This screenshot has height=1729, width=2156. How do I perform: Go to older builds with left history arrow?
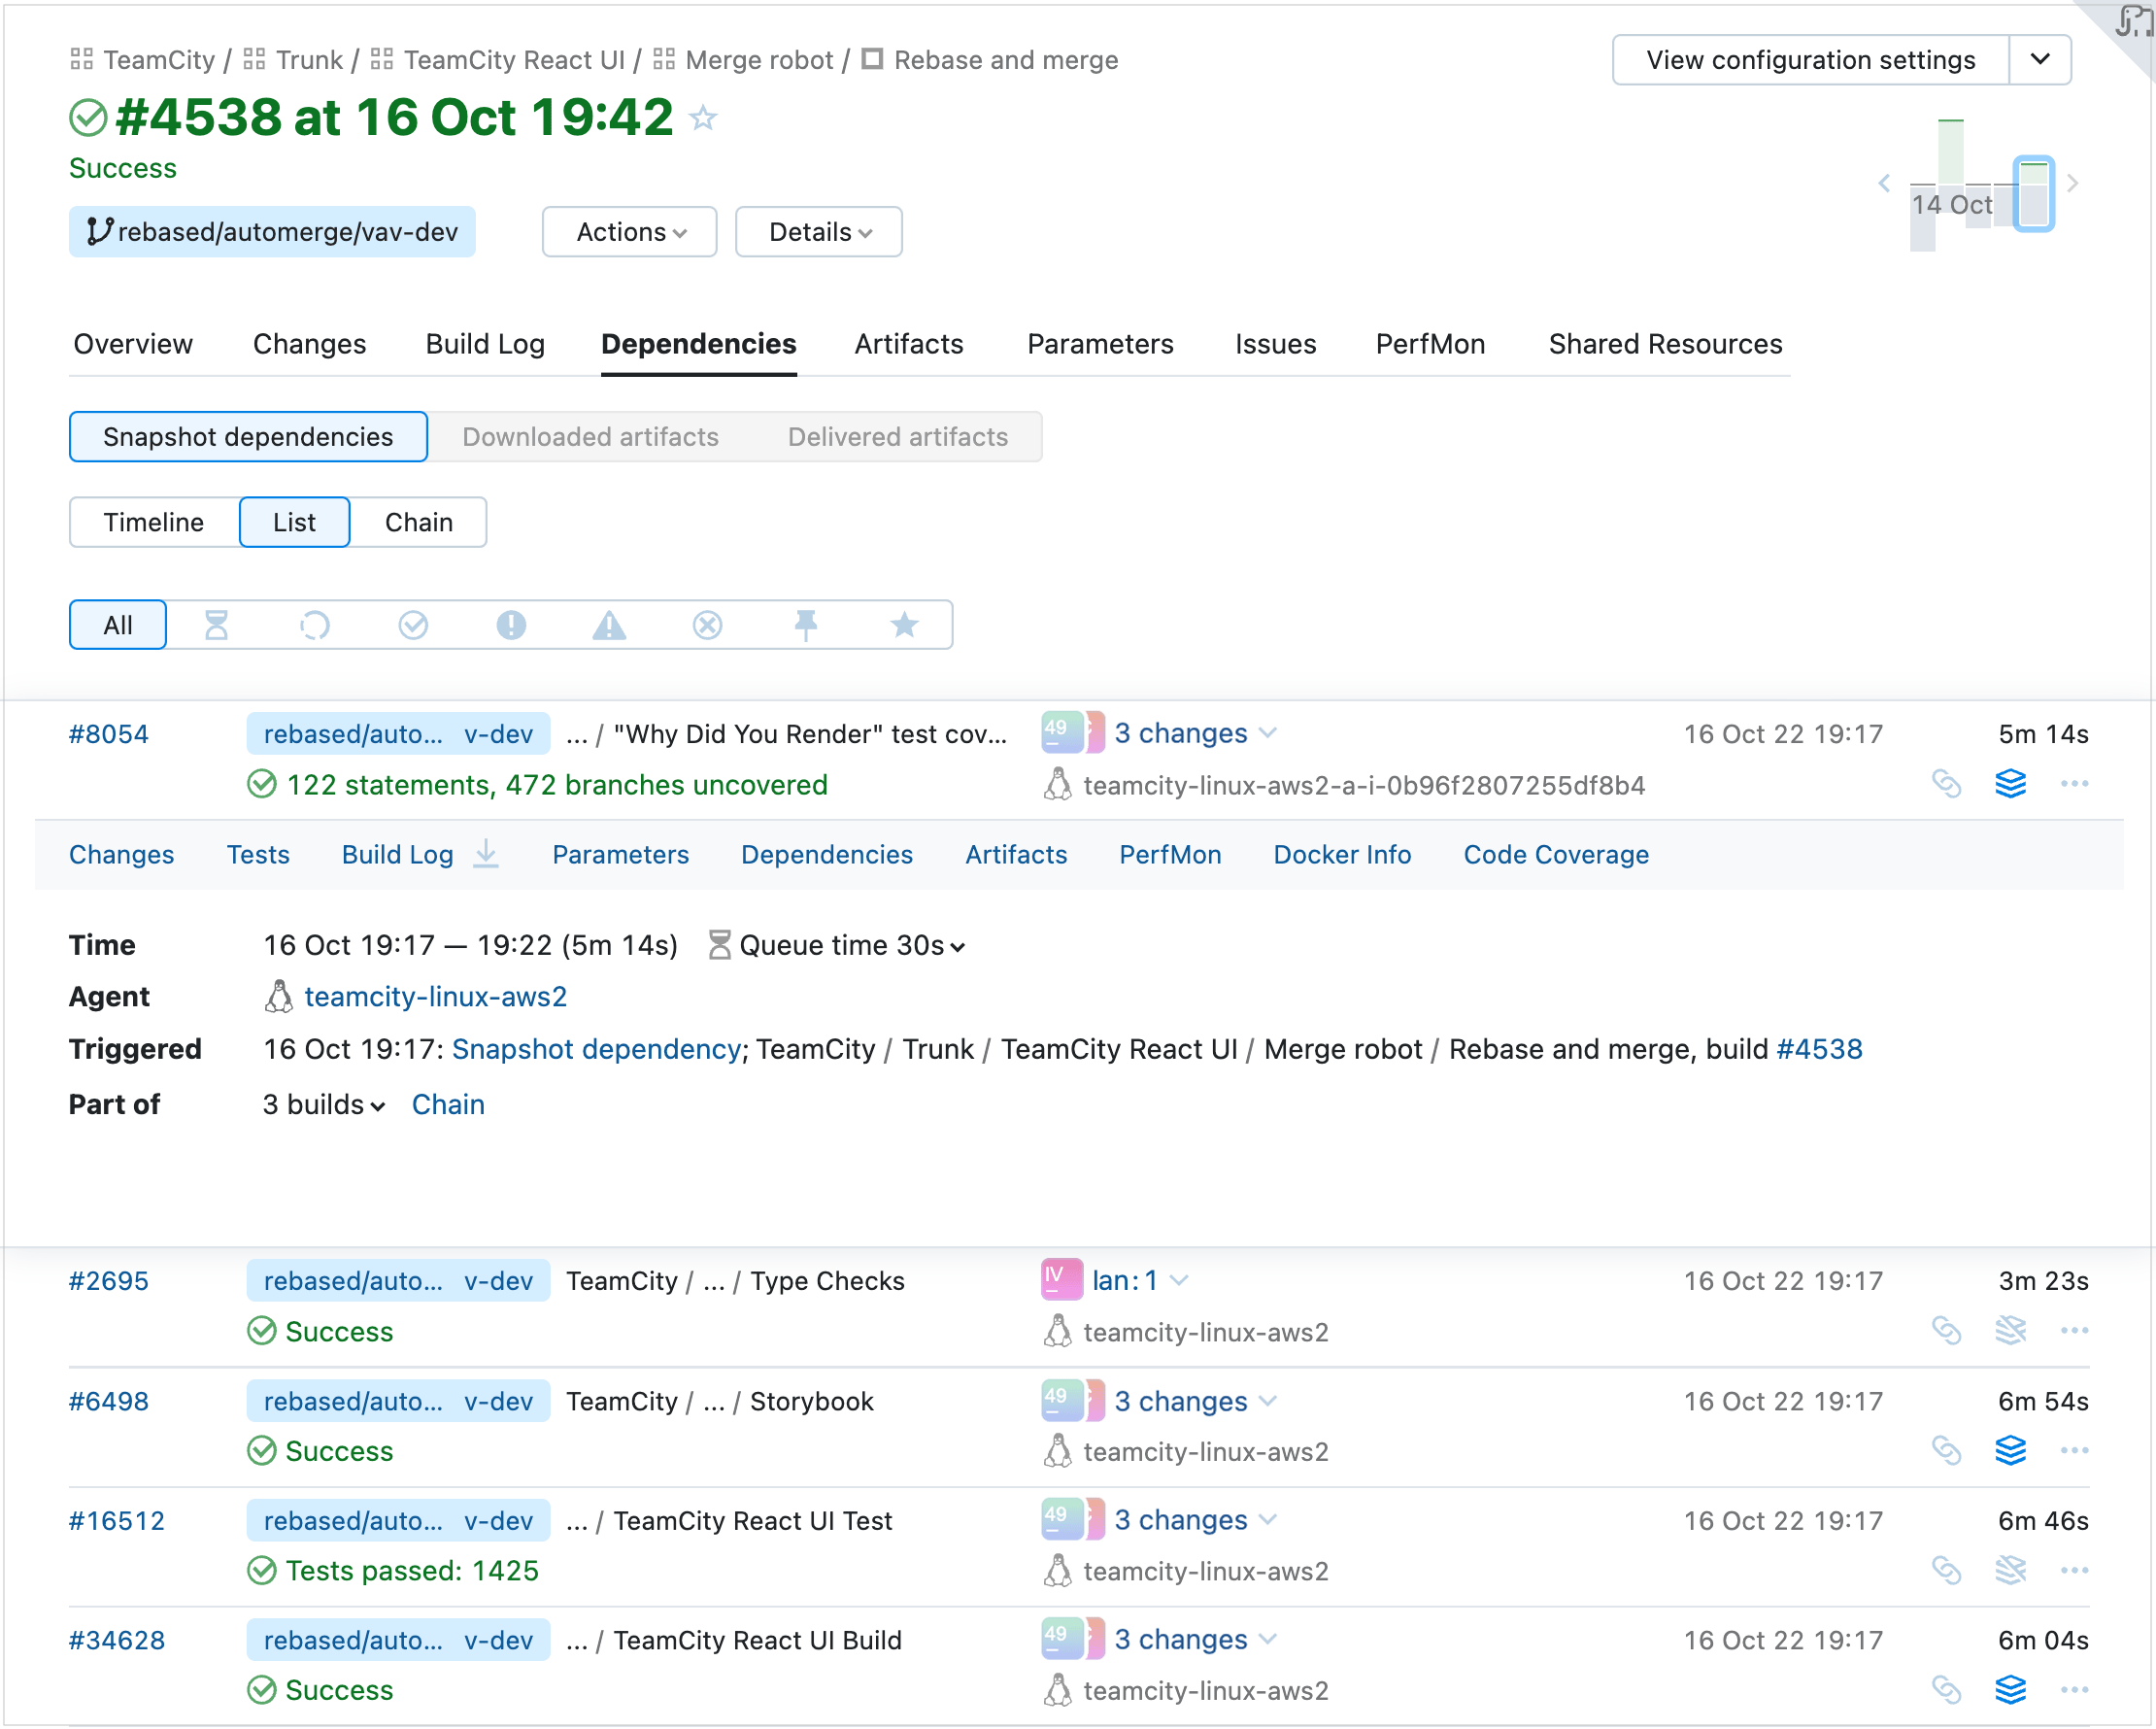pos(1885,183)
